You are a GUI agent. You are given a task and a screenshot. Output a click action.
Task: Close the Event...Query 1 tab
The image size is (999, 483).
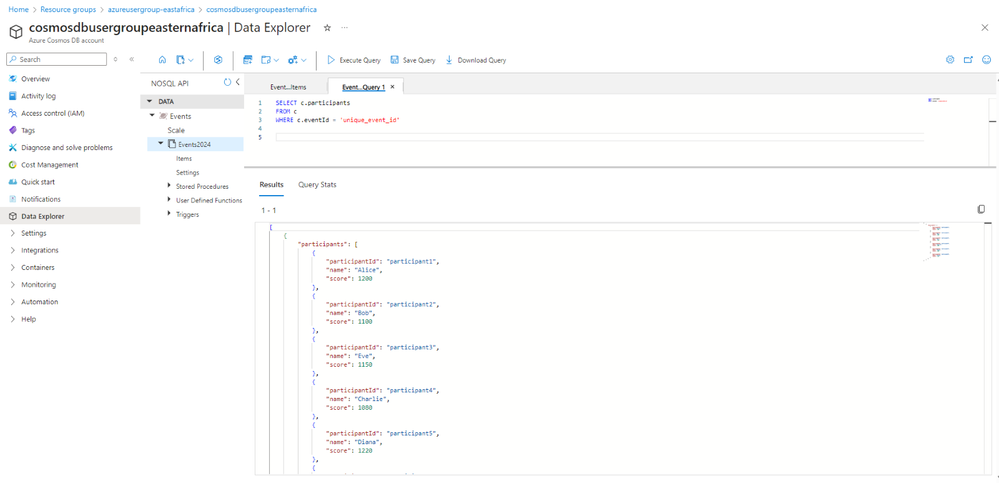393,87
